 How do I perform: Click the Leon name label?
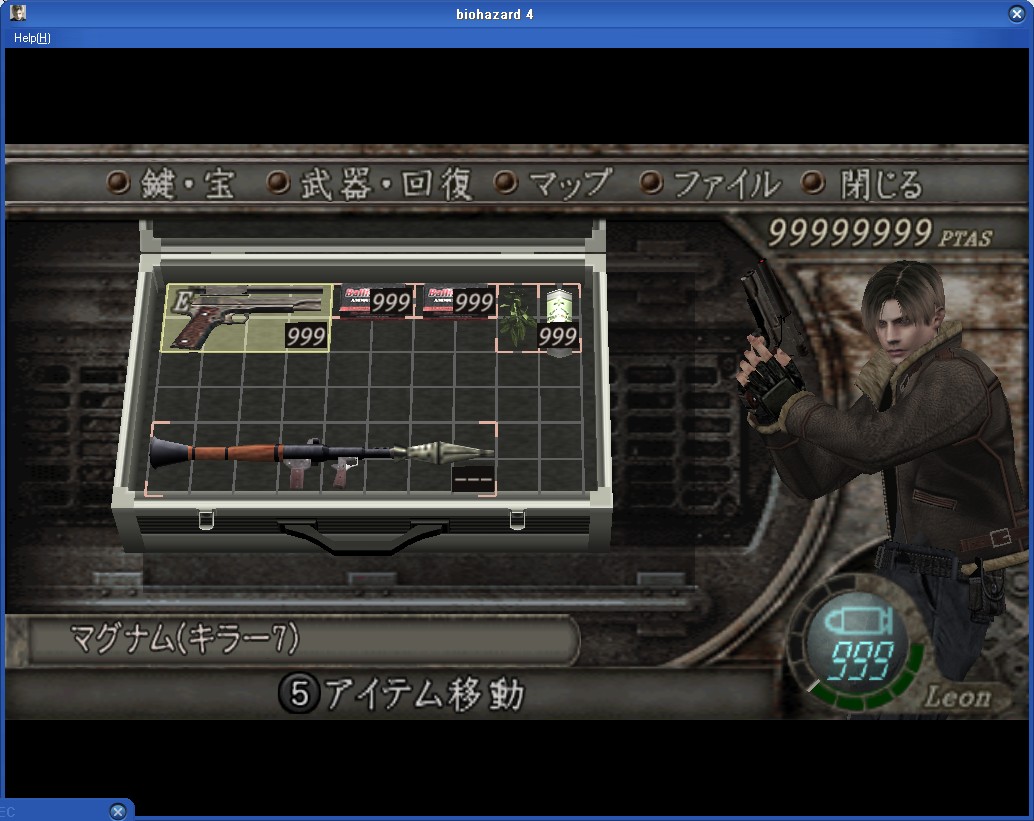(957, 696)
